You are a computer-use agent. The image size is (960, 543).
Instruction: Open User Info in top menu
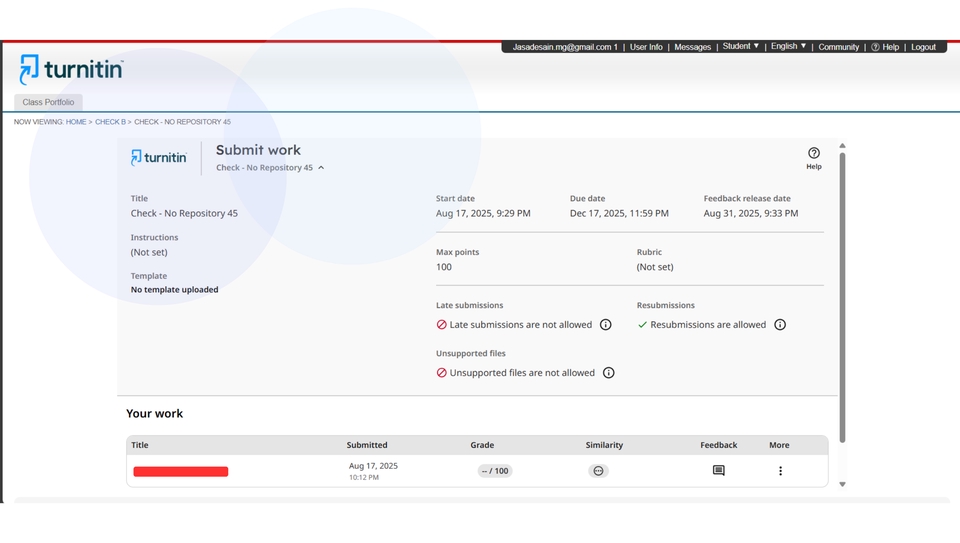(646, 47)
